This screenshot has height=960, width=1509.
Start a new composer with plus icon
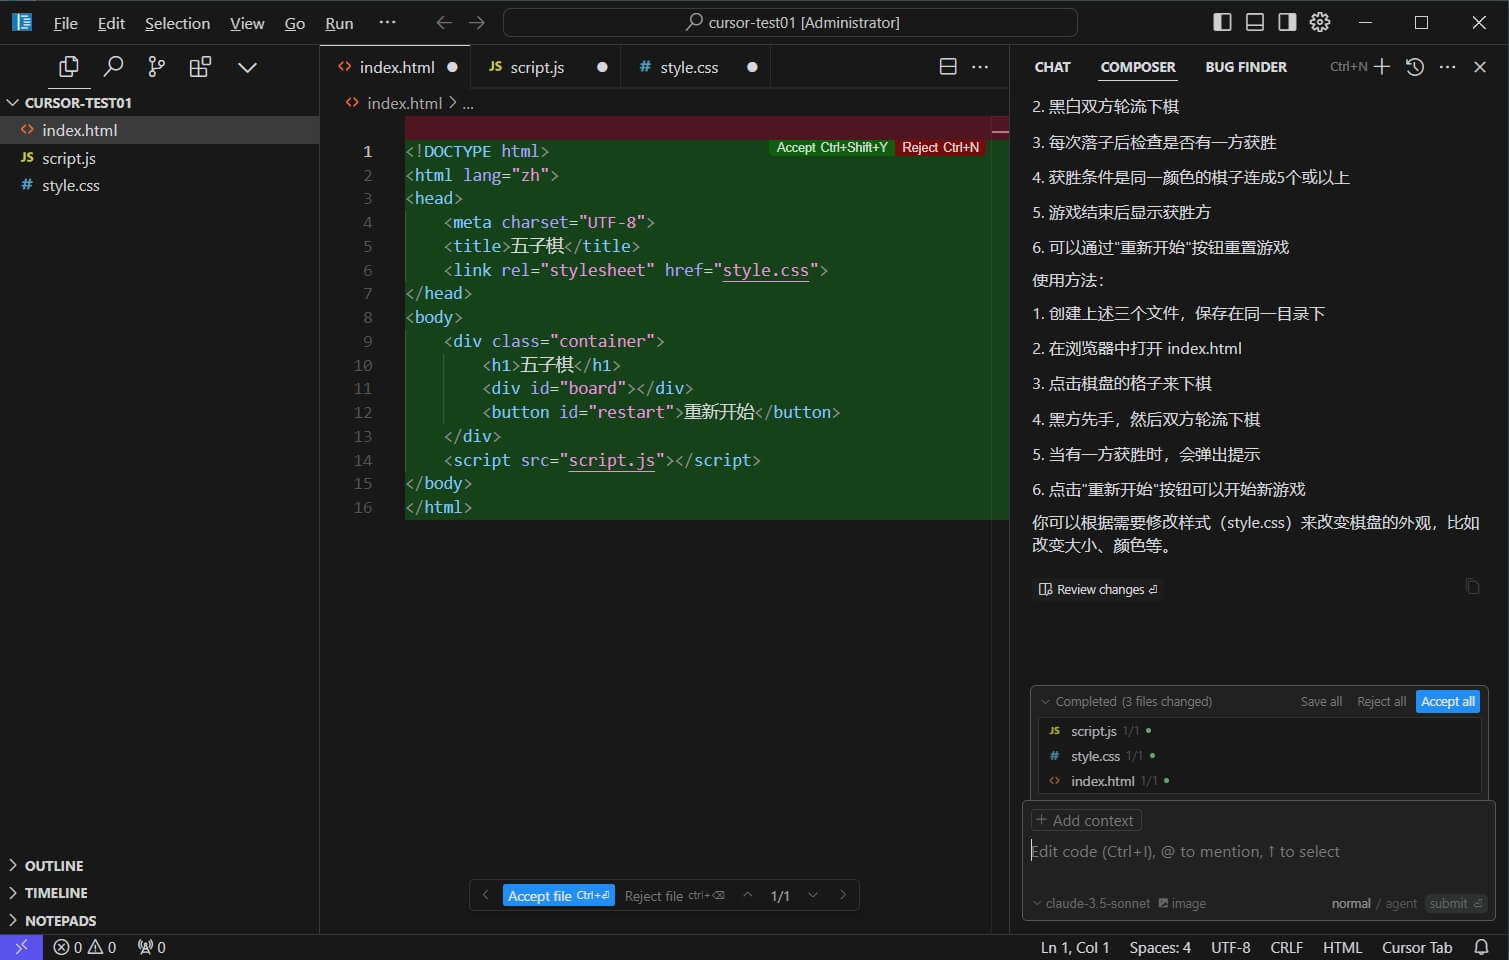(1382, 67)
